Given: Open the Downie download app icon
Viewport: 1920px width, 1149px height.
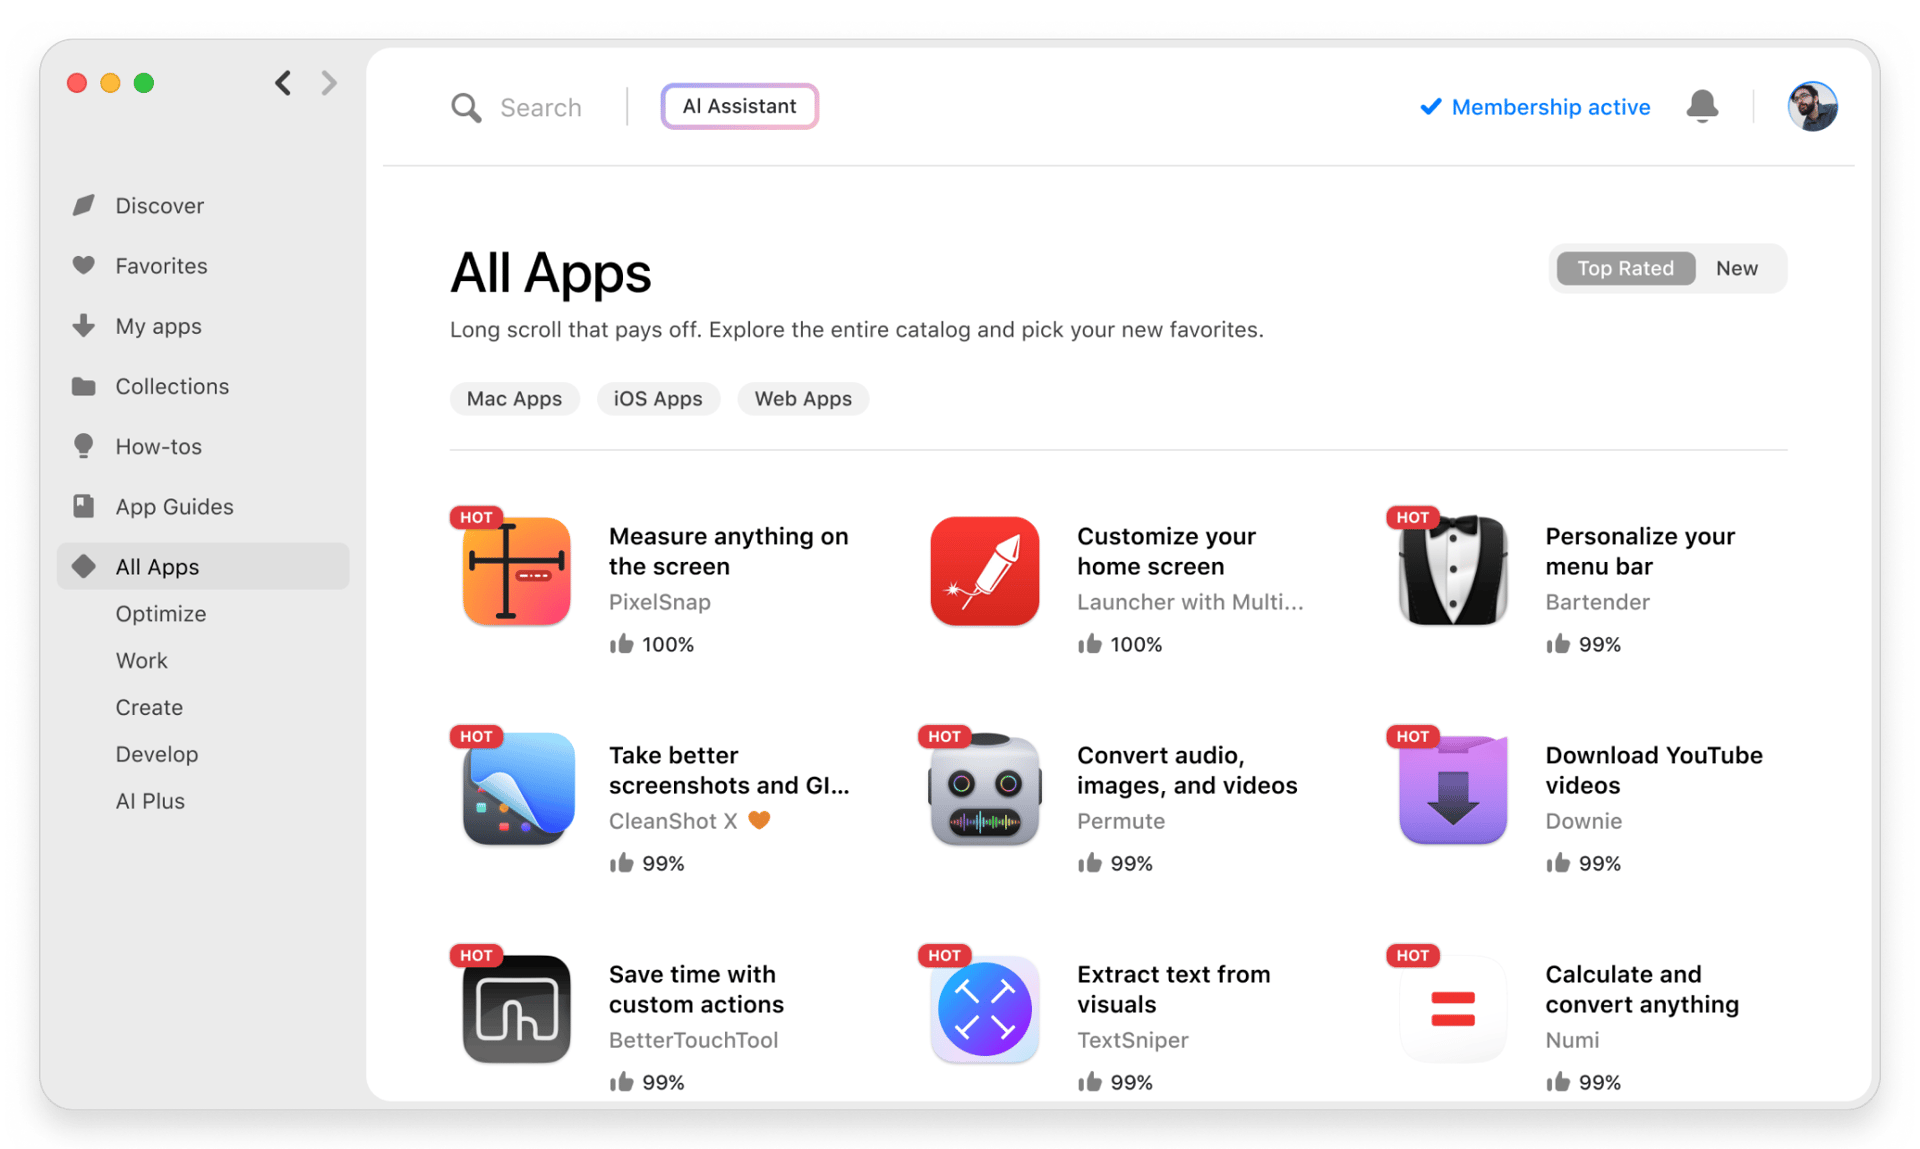Looking at the screenshot, I should tap(1451, 790).
